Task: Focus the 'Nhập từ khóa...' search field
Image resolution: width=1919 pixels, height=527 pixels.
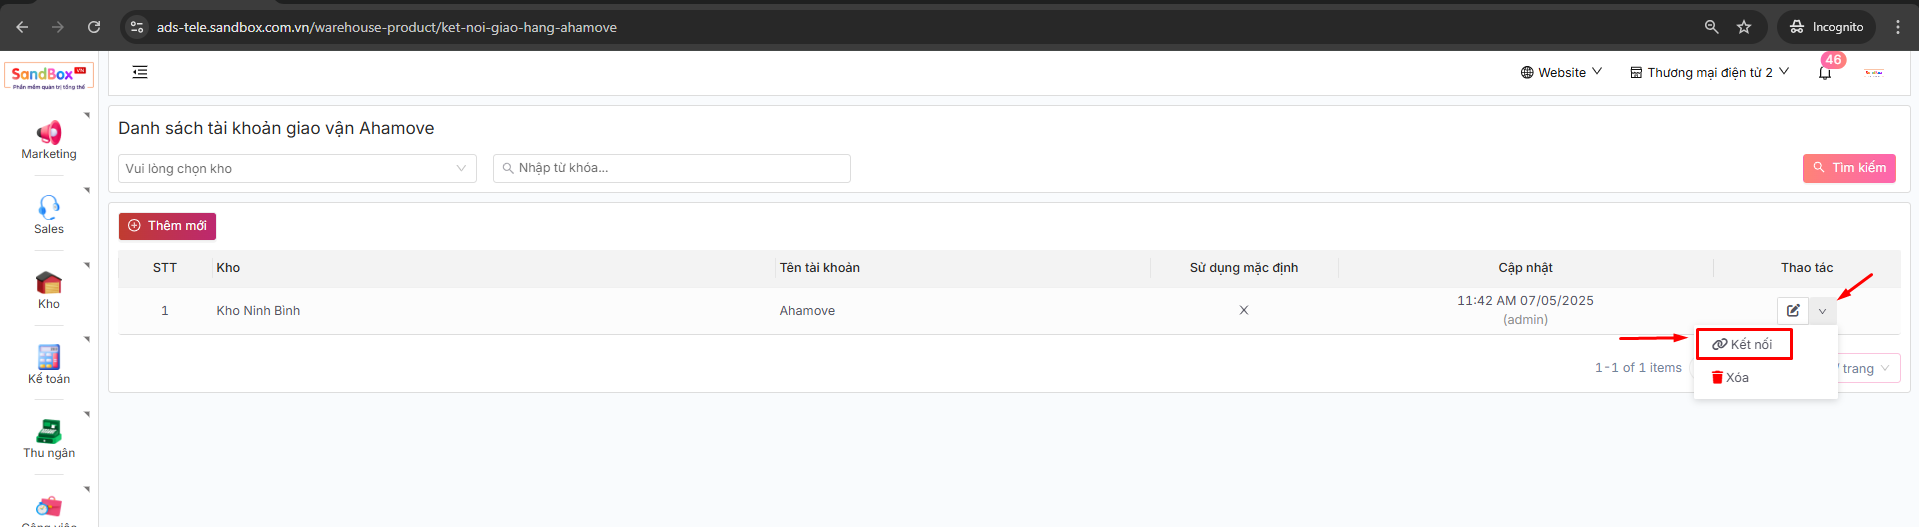Action: pyautogui.click(x=672, y=168)
